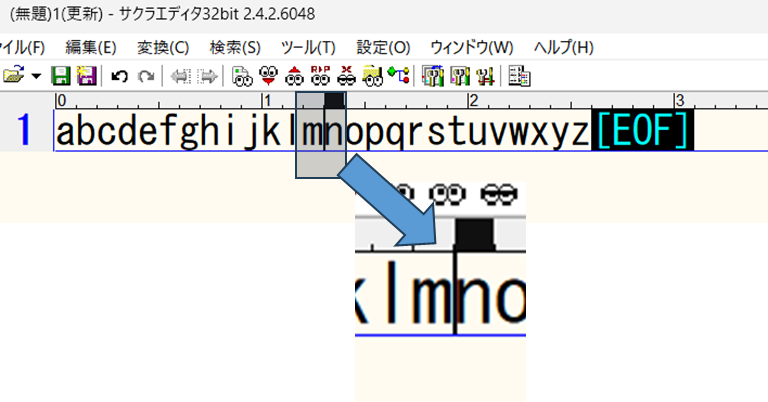Click the green Save floppy icon
The height and width of the screenshot is (402, 768).
pos(60,75)
